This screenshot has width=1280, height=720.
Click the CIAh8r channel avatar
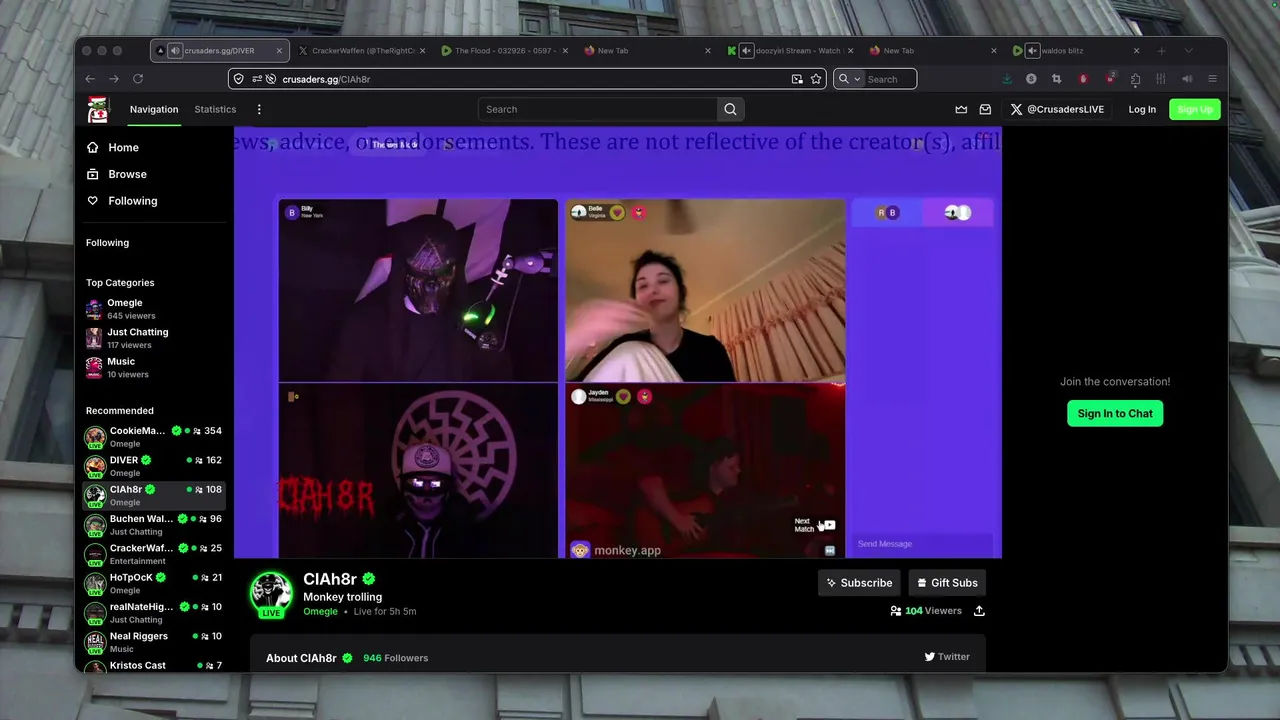pyautogui.click(x=270, y=593)
